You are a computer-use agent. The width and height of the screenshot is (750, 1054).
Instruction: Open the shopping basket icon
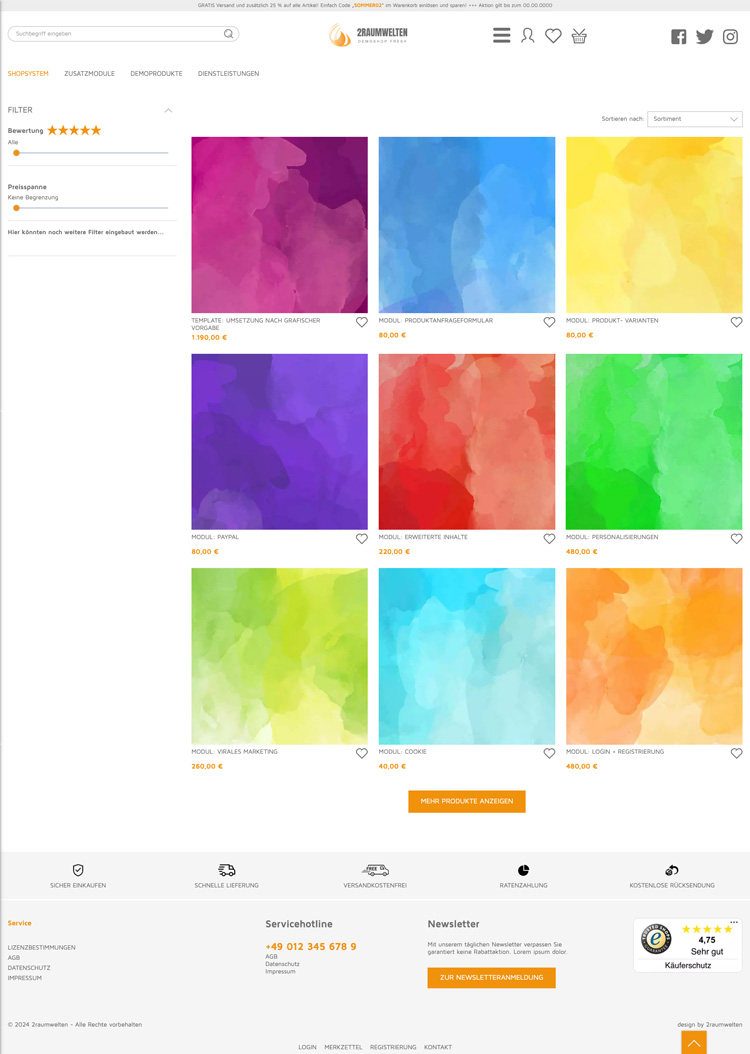point(579,36)
